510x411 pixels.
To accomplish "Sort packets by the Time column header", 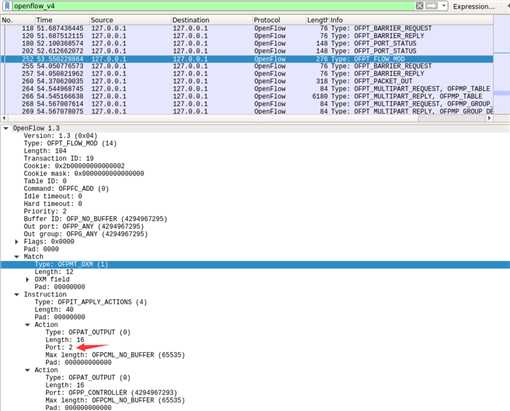I will coord(44,20).
